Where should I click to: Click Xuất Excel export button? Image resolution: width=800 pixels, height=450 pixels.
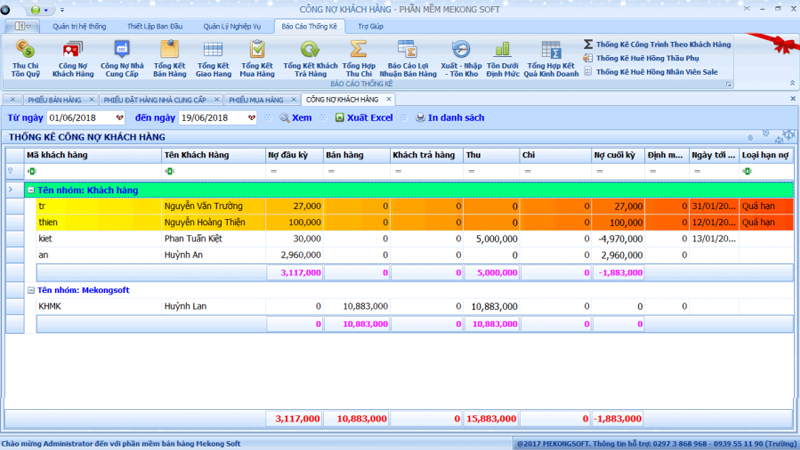(x=364, y=118)
